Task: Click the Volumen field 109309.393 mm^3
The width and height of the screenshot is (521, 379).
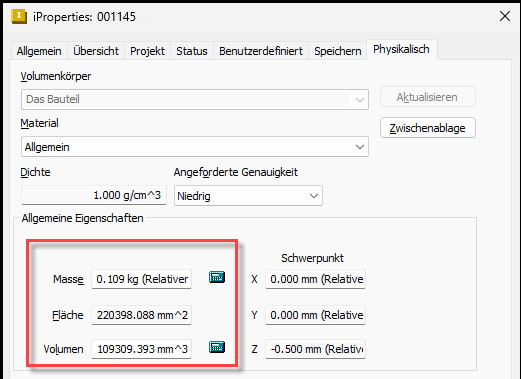Action: point(142,349)
